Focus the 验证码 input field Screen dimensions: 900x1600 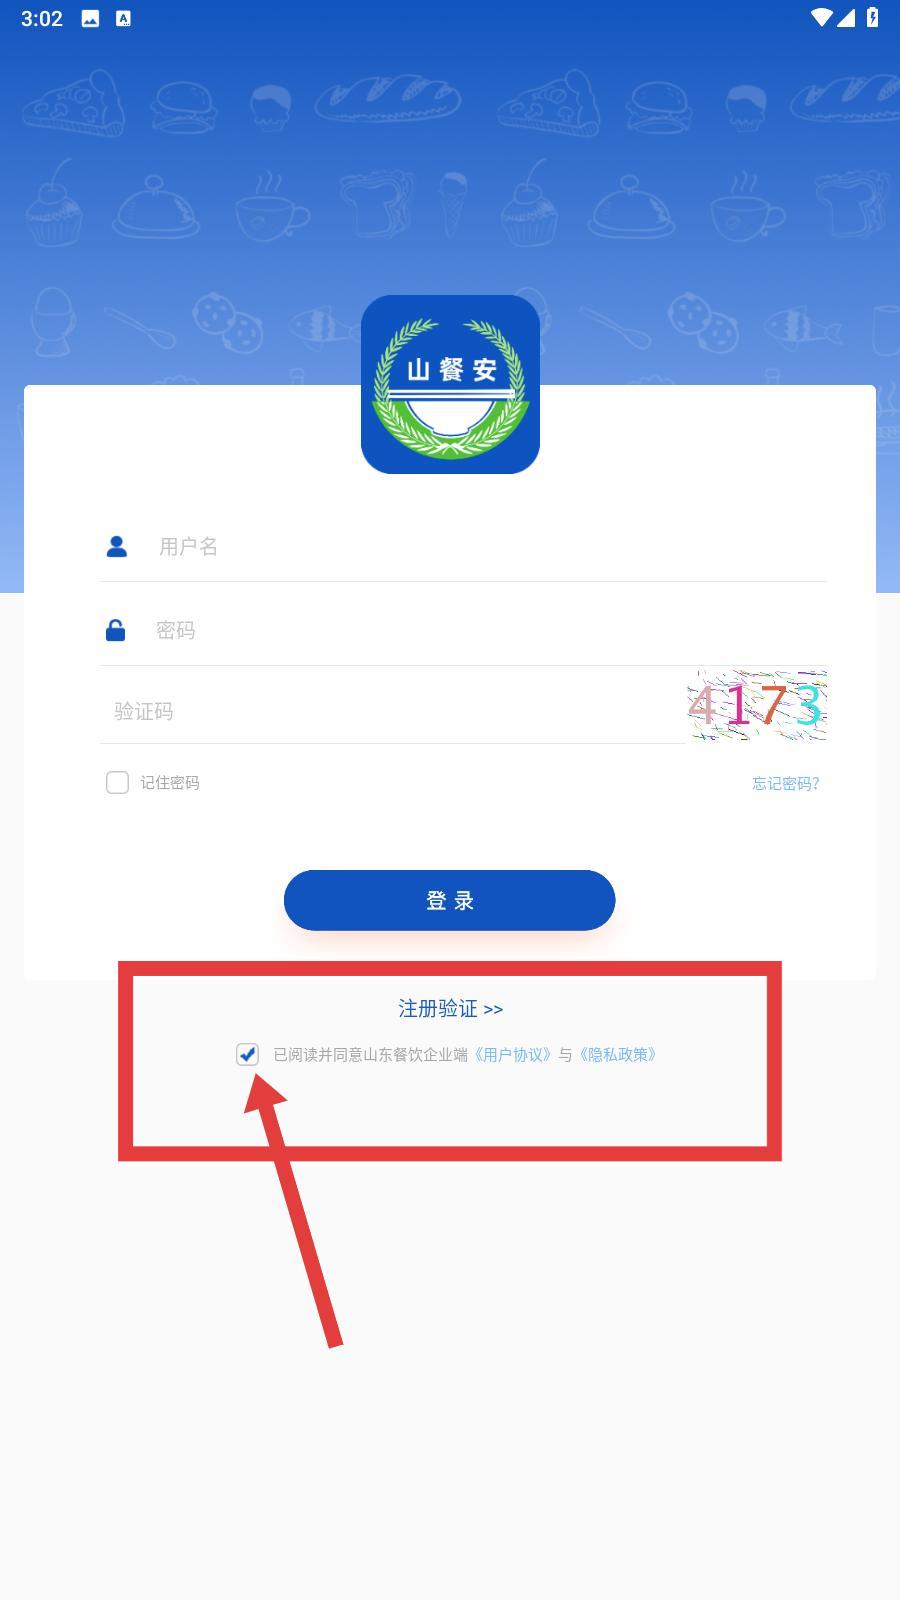(x=393, y=711)
